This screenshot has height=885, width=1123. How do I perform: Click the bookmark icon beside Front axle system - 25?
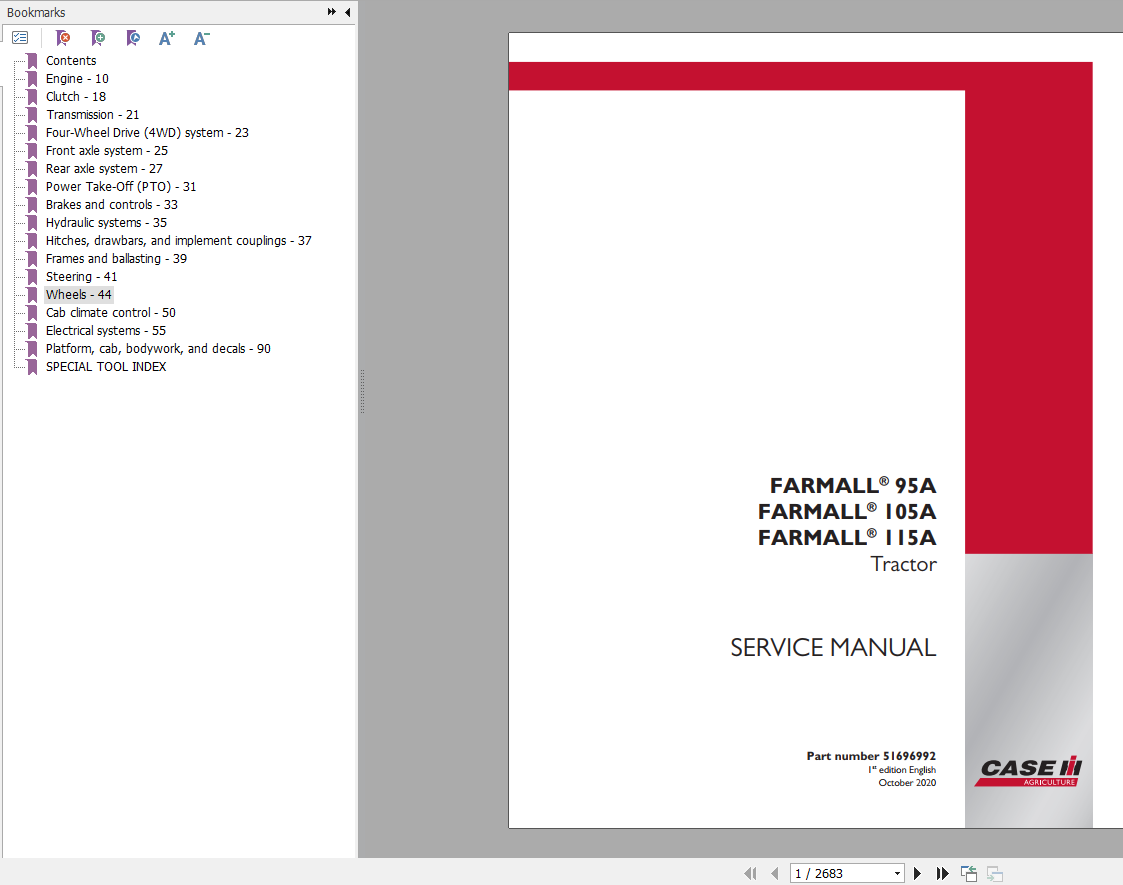[x=32, y=150]
